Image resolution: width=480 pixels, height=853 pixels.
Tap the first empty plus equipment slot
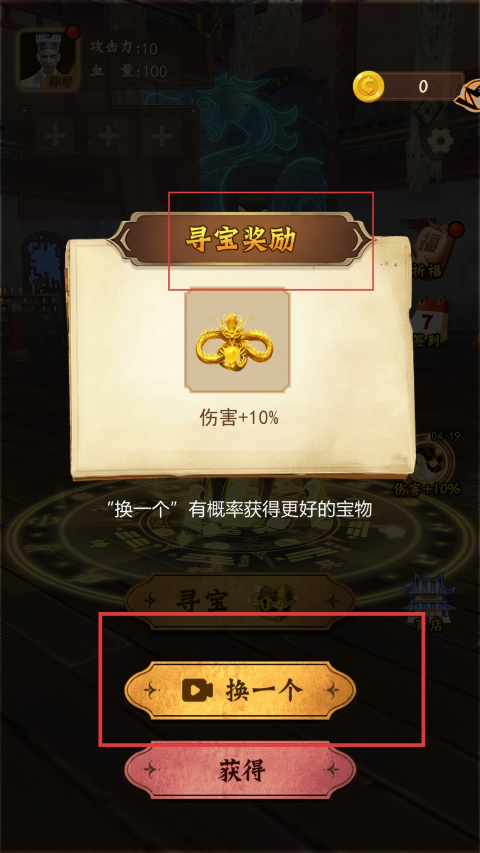click(x=56, y=135)
